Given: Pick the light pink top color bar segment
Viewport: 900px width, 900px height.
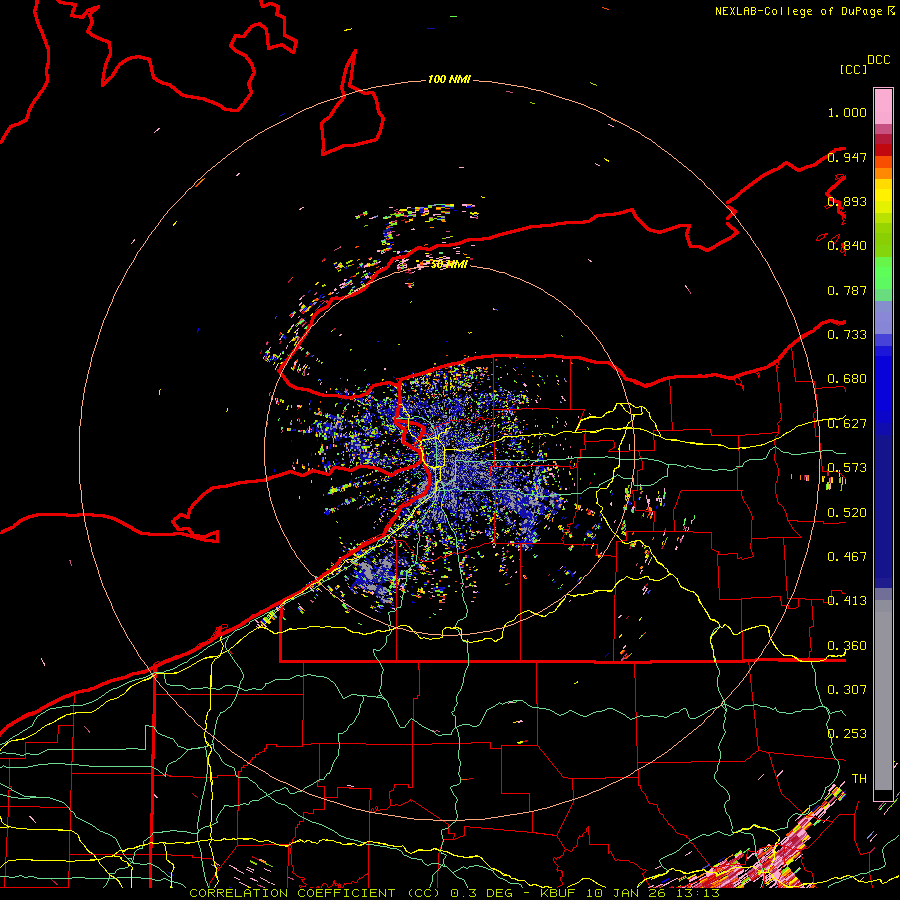Looking at the screenshot, I should pos(883,106).
